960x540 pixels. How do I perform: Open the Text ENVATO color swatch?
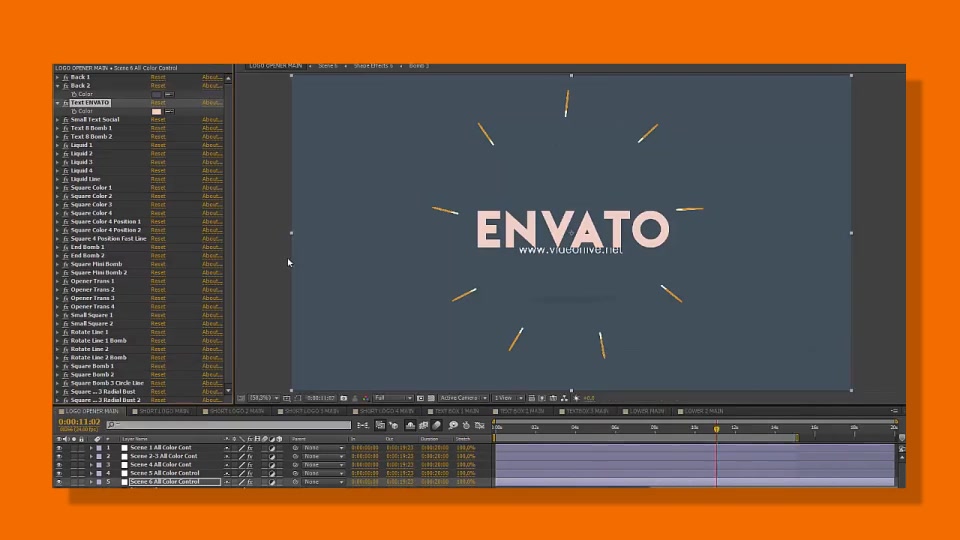[x=156, y=111]
